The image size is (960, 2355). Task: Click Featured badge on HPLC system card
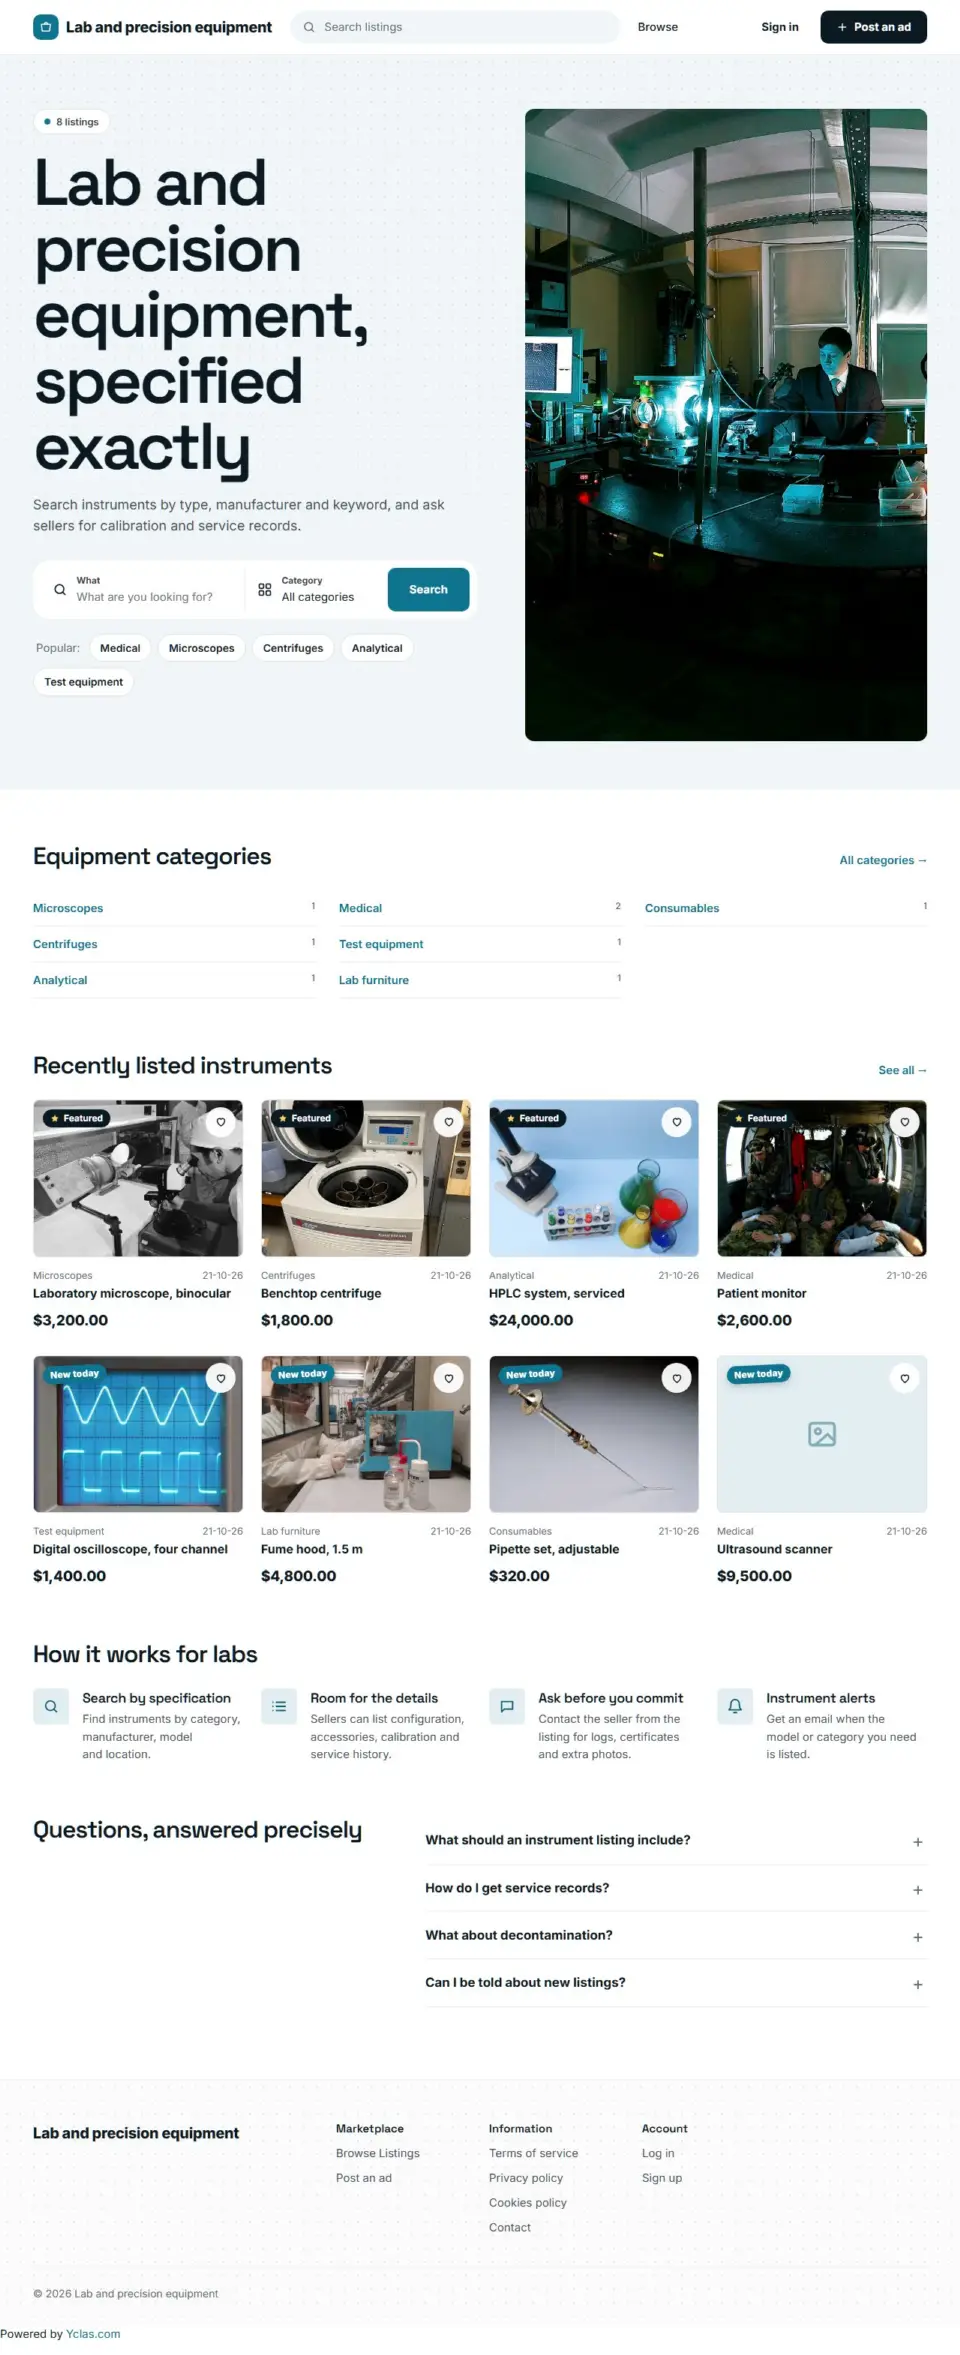532,1118
